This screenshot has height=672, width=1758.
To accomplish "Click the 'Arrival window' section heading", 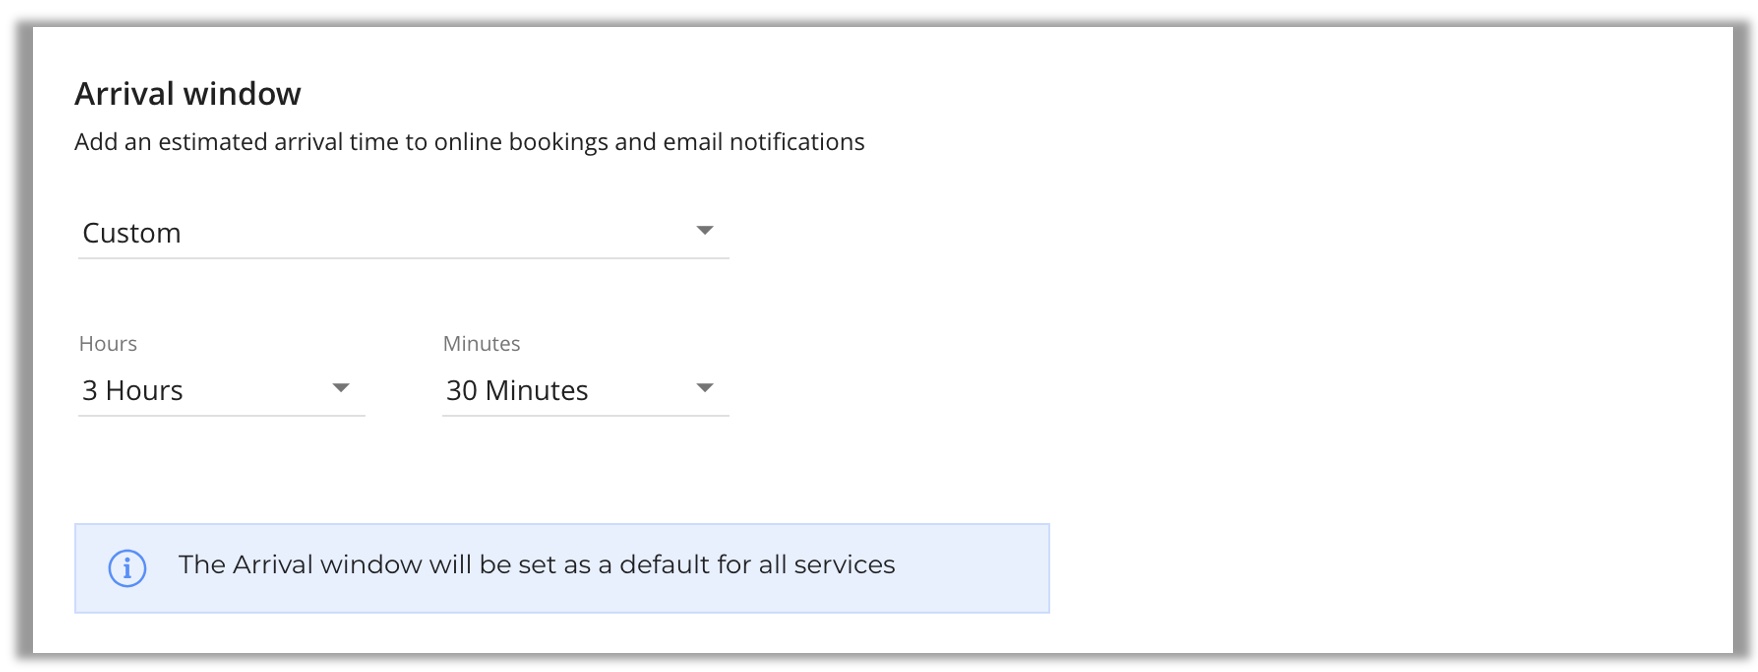I will click(188, 94).
